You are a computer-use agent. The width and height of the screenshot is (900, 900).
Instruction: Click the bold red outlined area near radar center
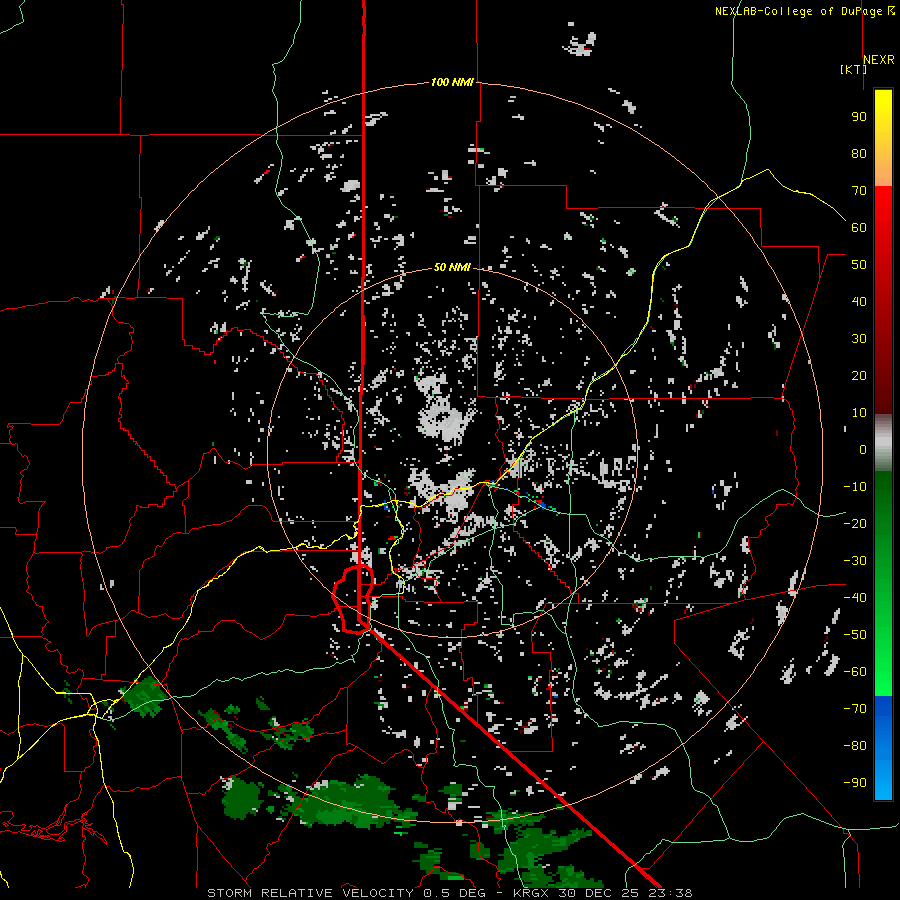[x=353, y=599]
